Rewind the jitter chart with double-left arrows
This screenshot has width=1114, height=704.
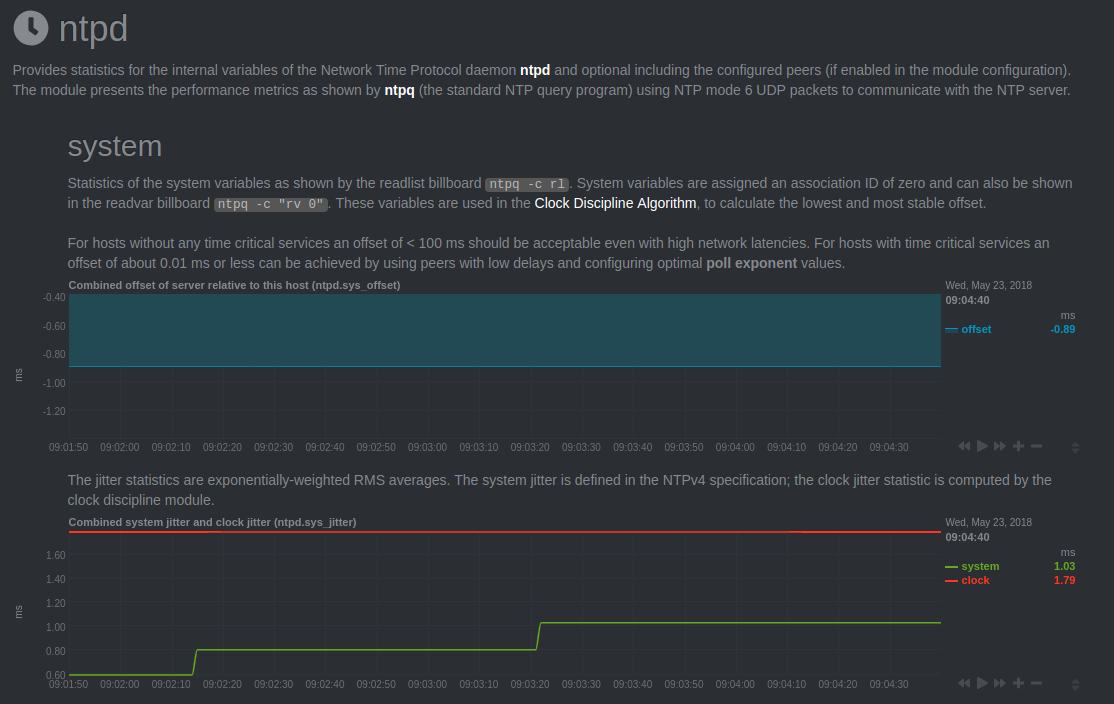963,683
